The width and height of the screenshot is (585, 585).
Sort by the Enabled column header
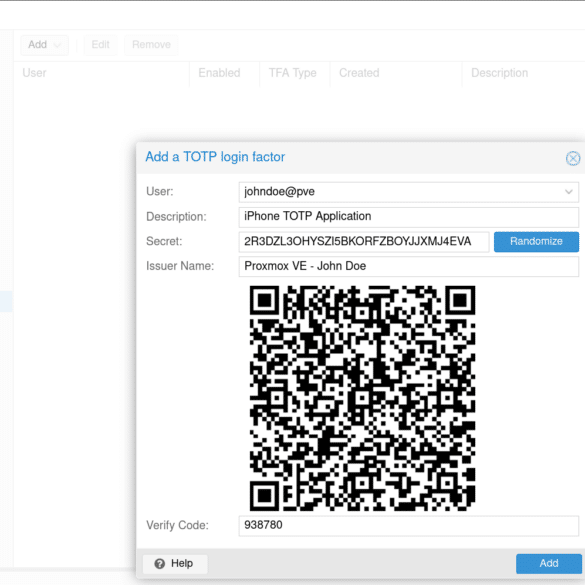(x=225, y=73)
